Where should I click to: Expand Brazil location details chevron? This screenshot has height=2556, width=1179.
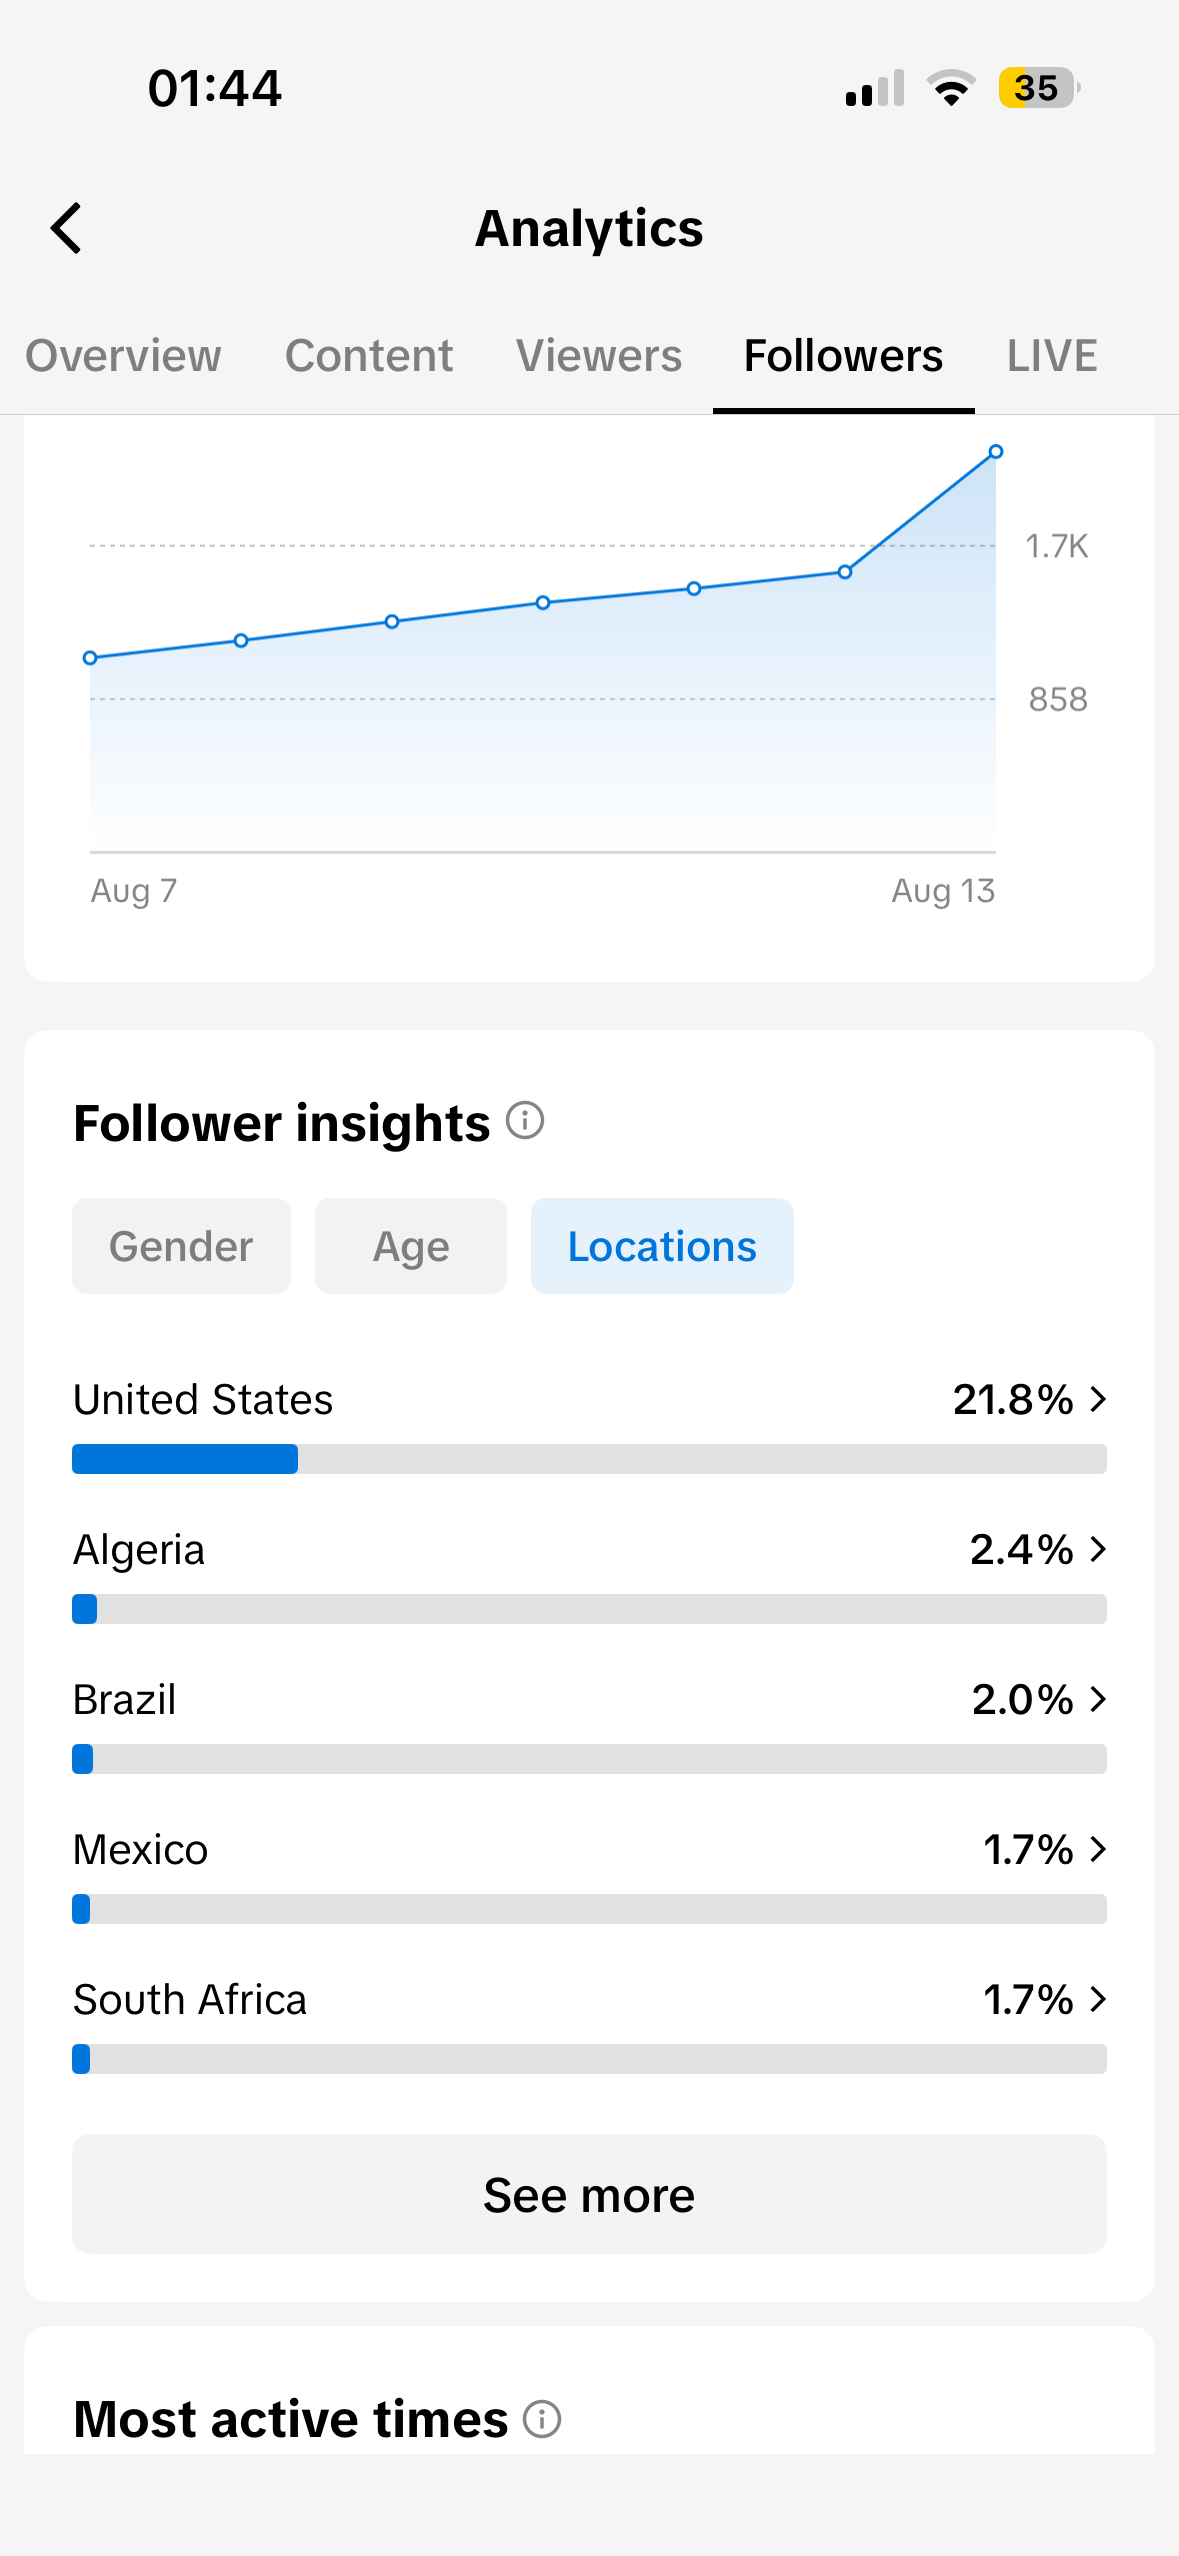[x=1098, y=1699]
